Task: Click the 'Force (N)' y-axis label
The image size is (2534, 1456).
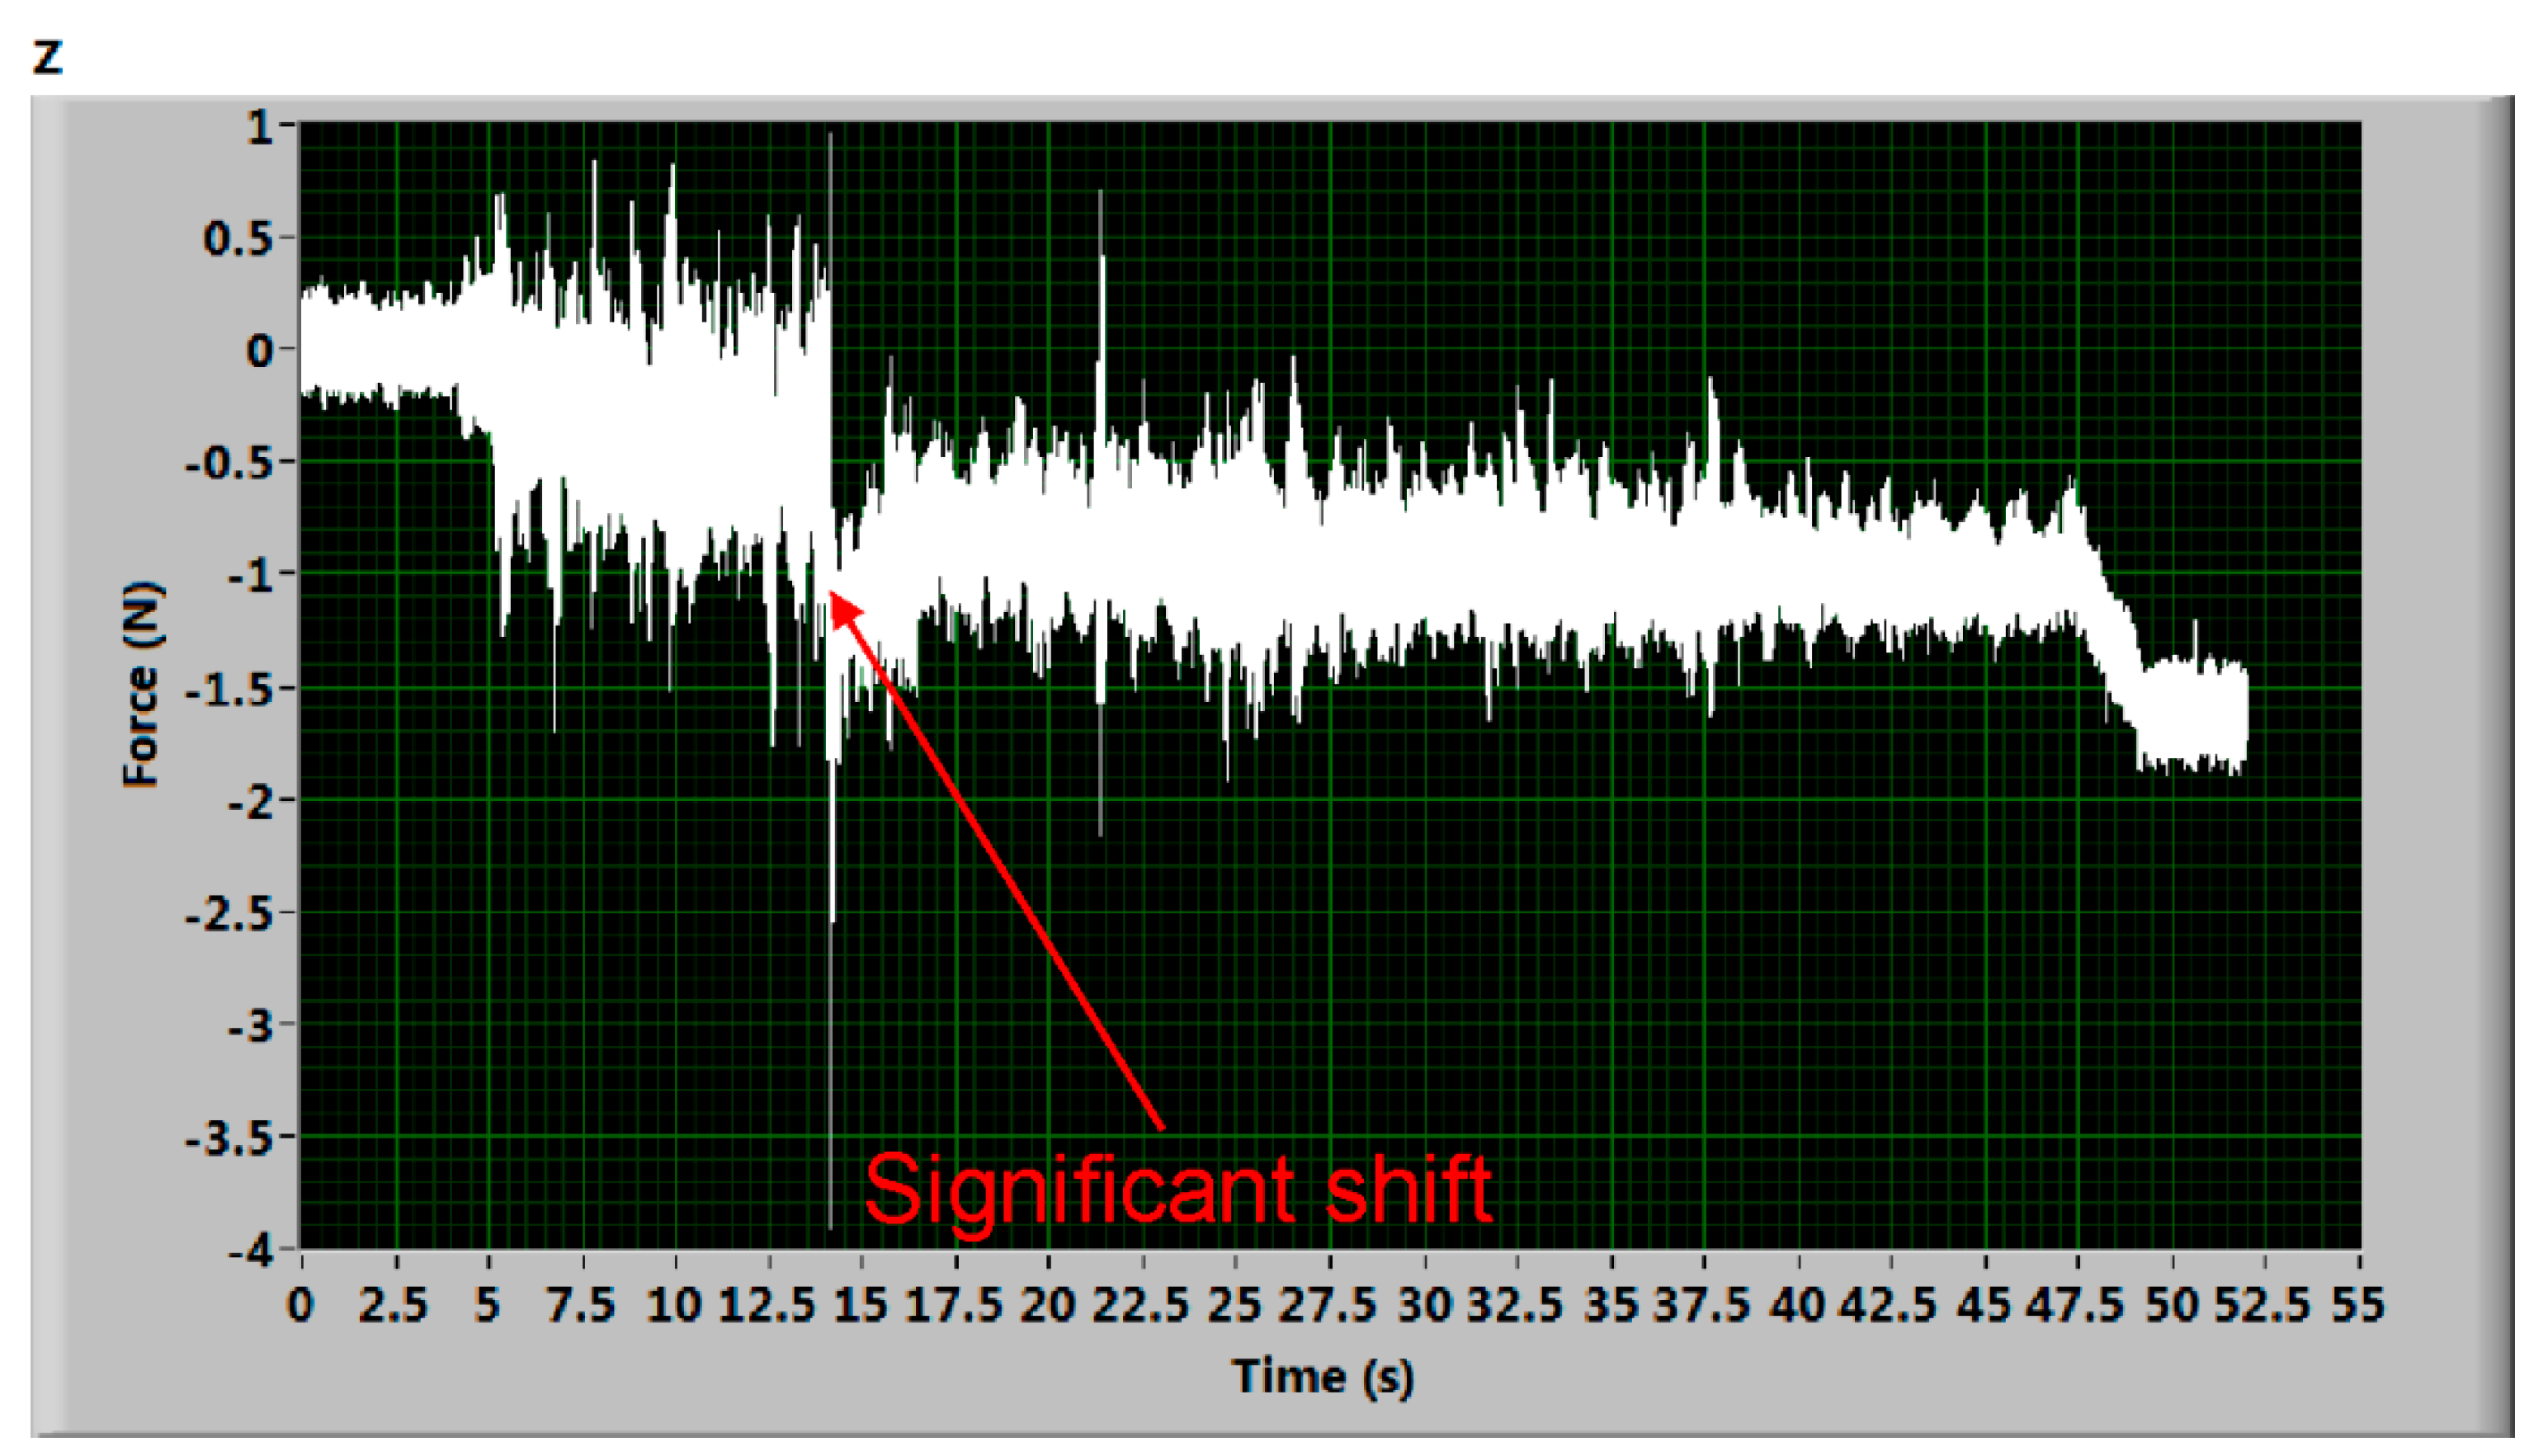Action: click(141, 684)
